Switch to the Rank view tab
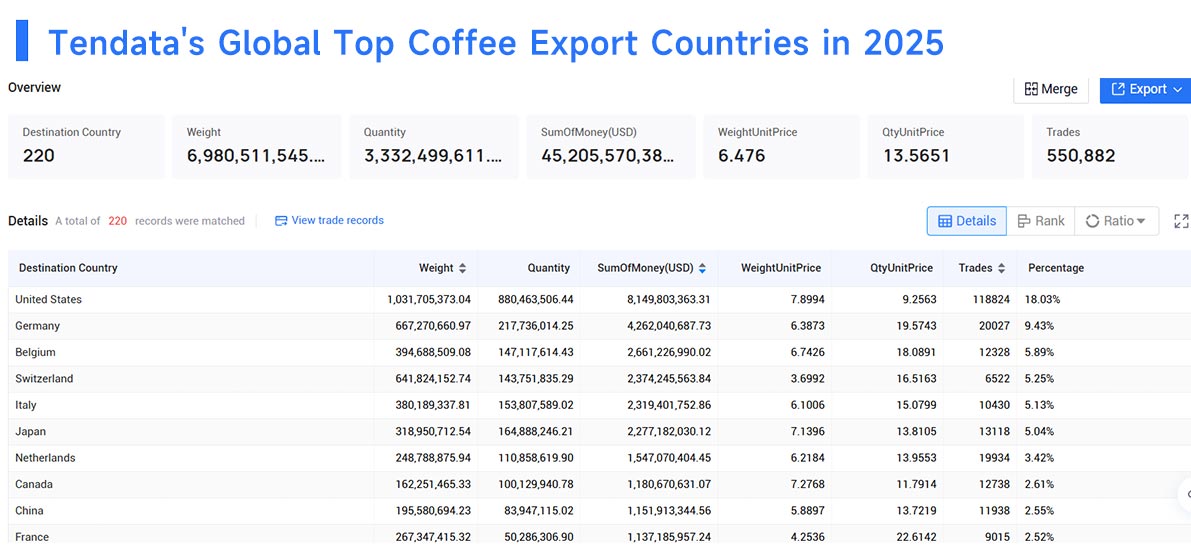The width and height of the screenshot is (1191, 554). tap(1041, 221)
